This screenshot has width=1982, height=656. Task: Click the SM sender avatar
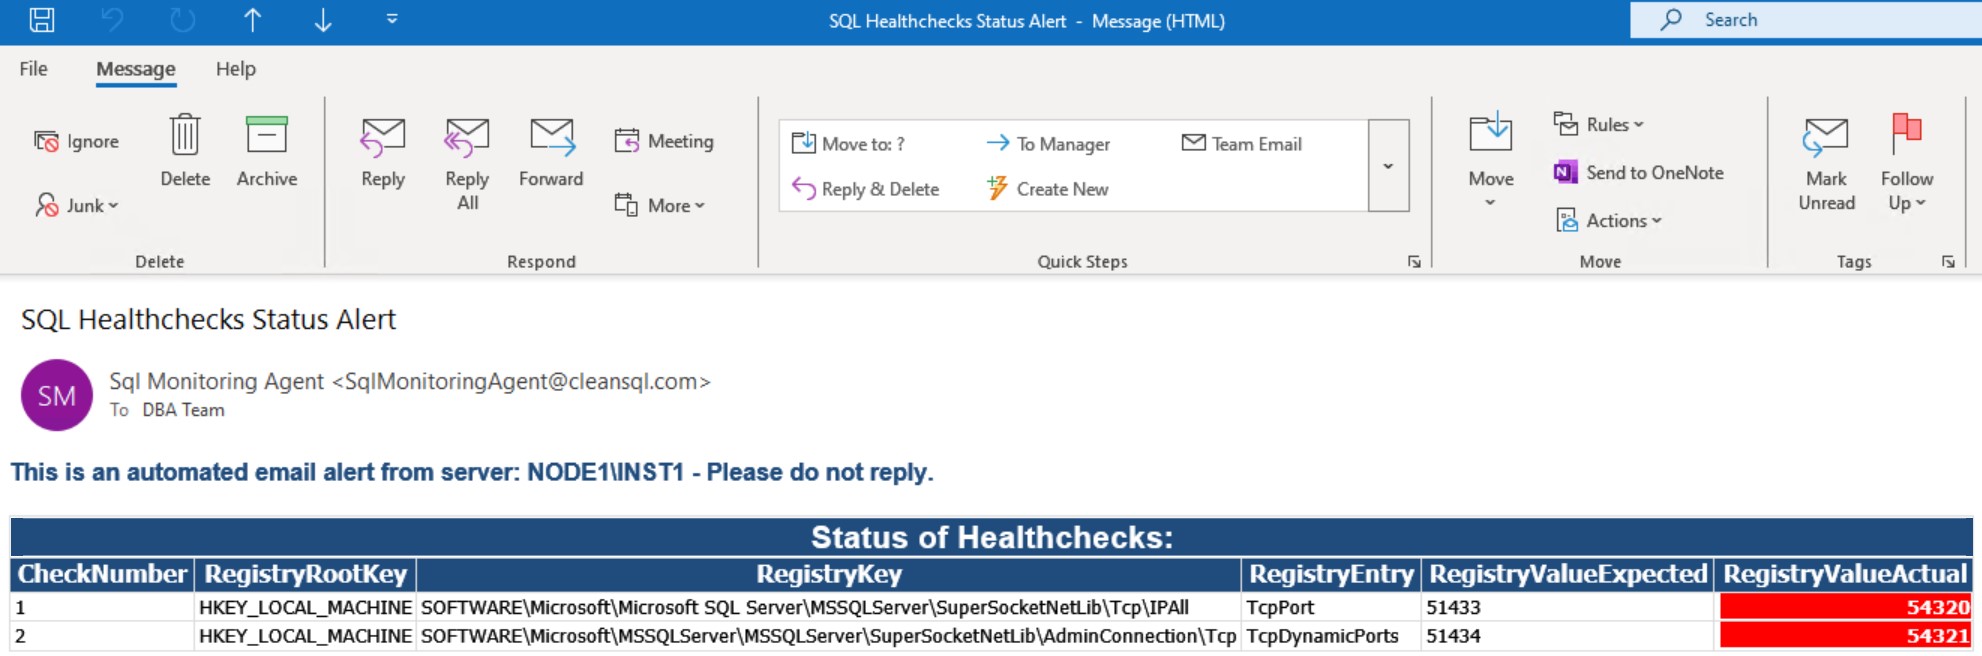point(57,395)
